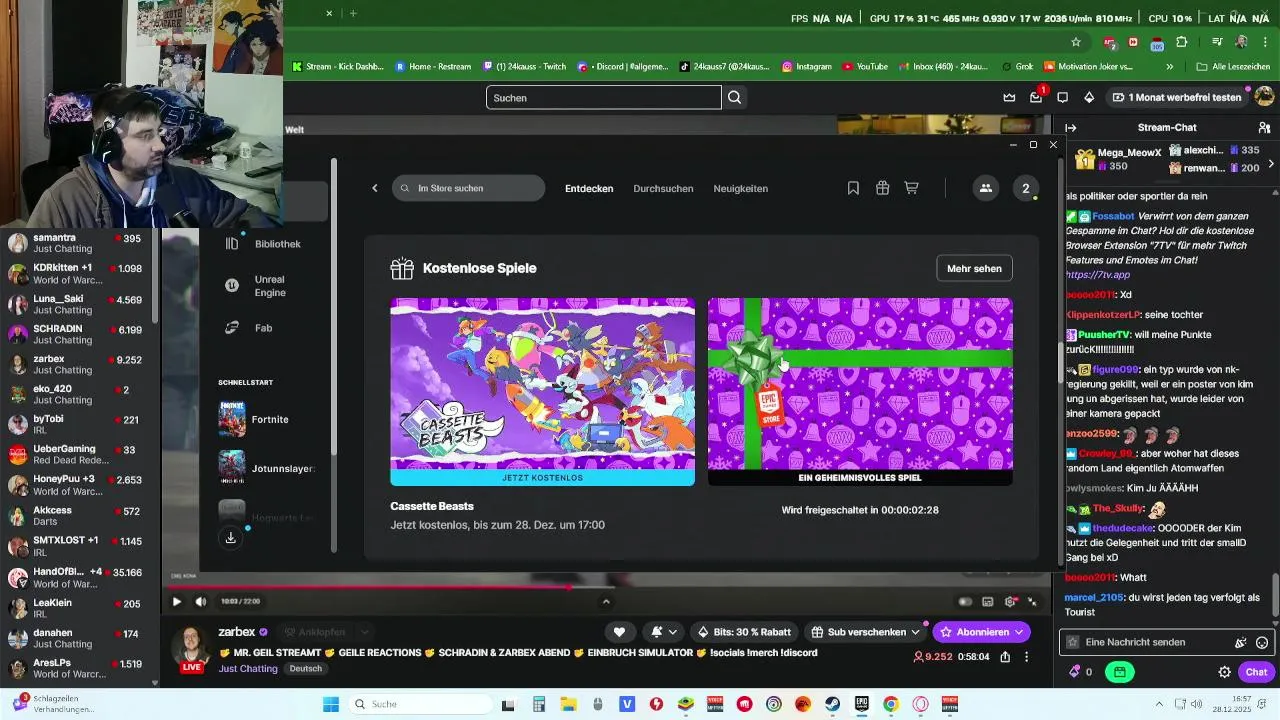The width and height of the screenshot is (1280, 720).
Task: Open the Epic launcher downloads icon
Action: click(231, 537)
